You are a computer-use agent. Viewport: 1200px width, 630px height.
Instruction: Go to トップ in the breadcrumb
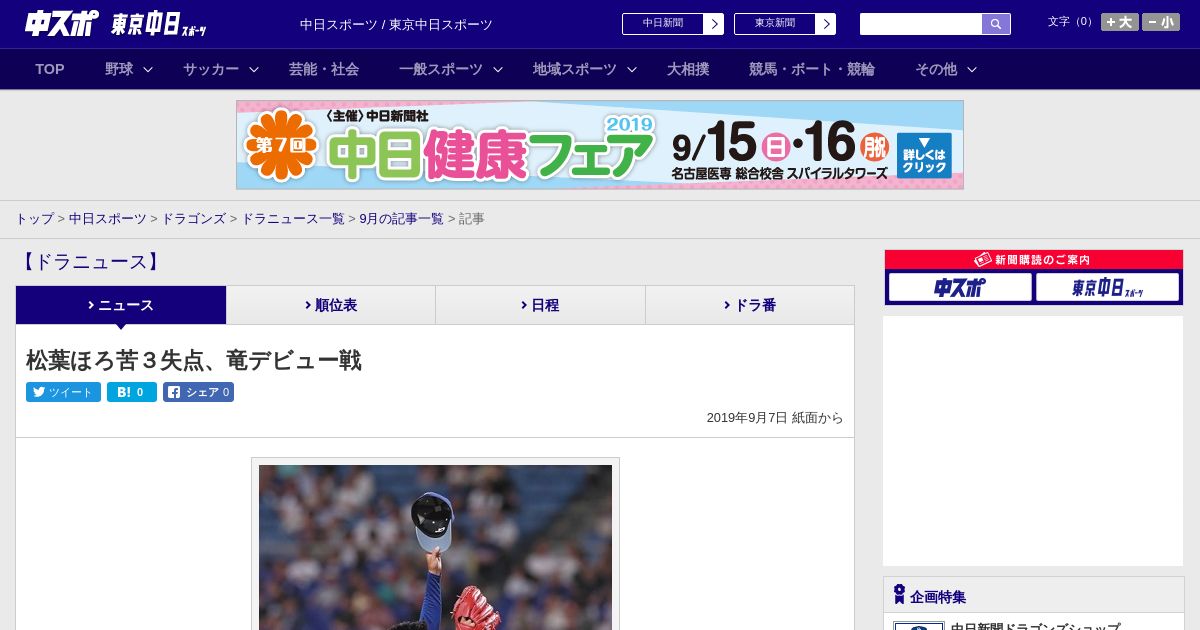34,219
